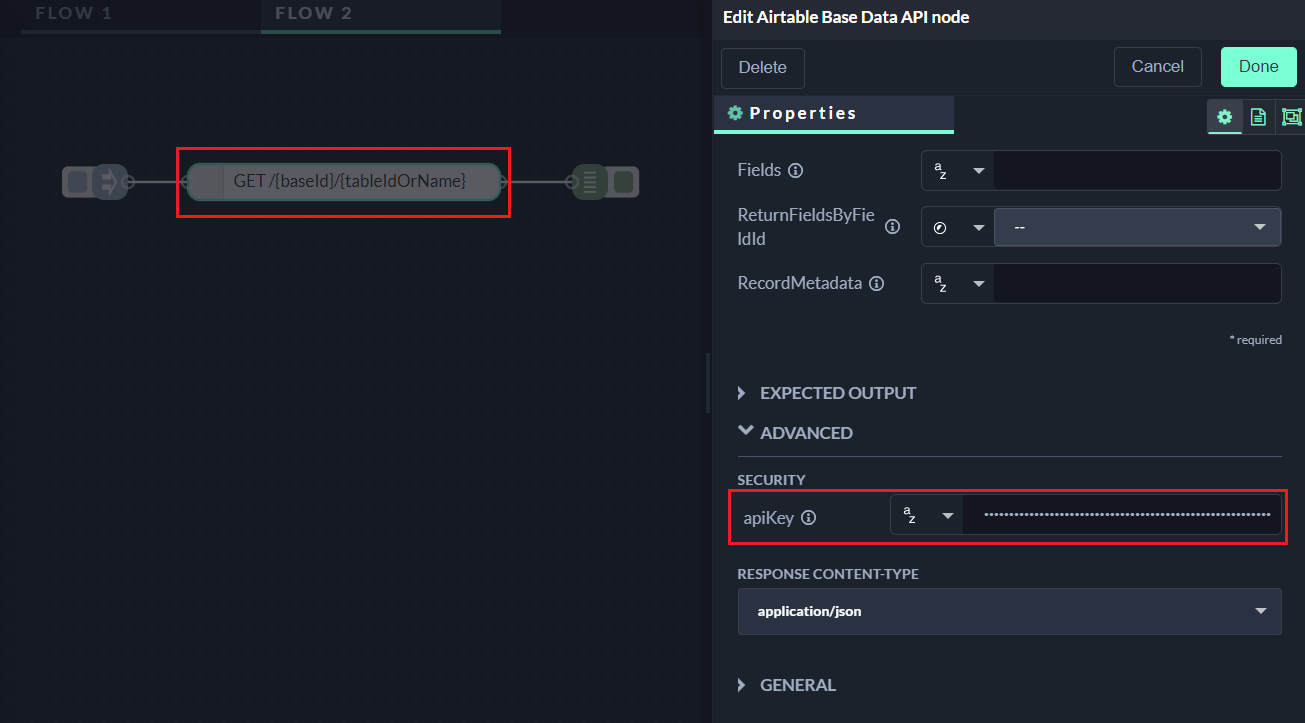
Task: Open node appearance icon
Action: pos(1291,117)
